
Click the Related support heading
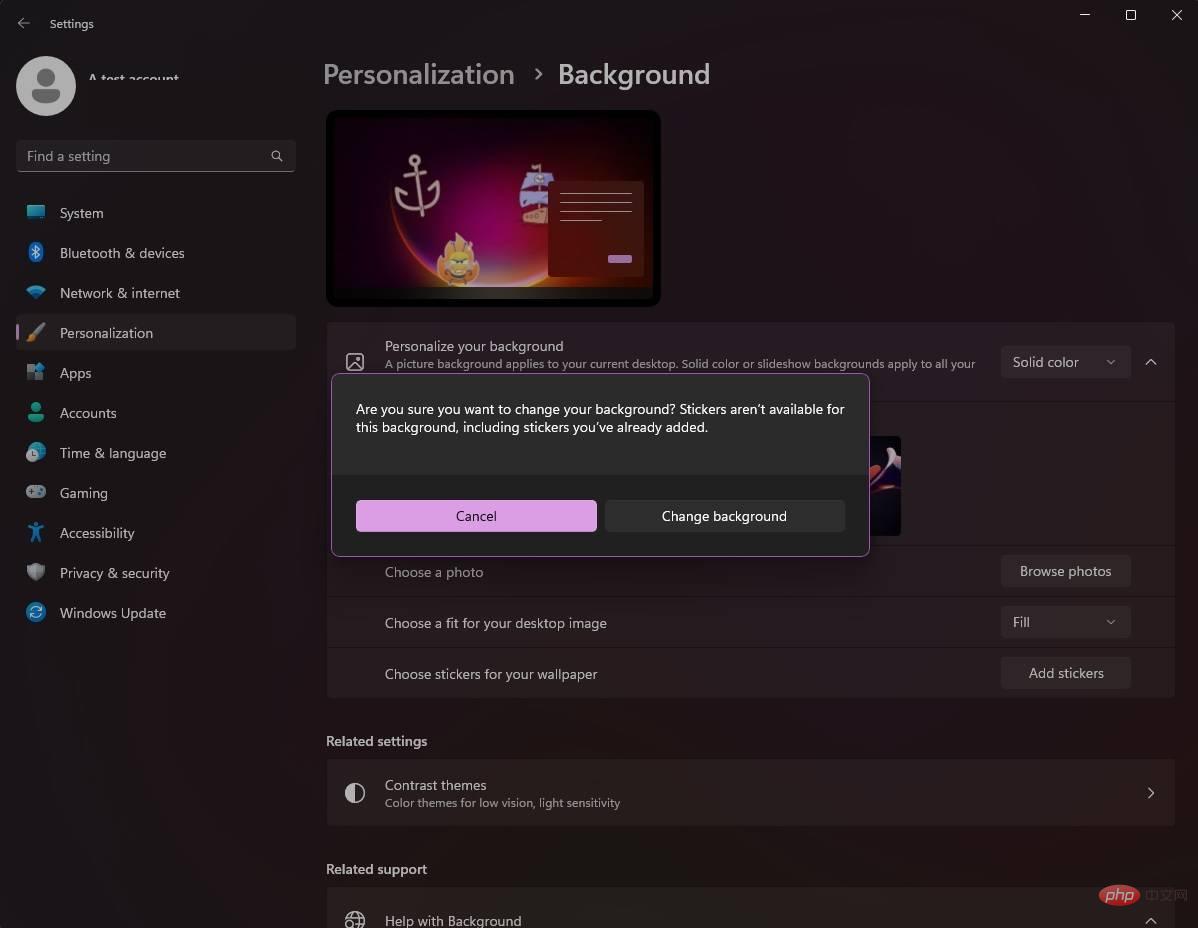377,869
